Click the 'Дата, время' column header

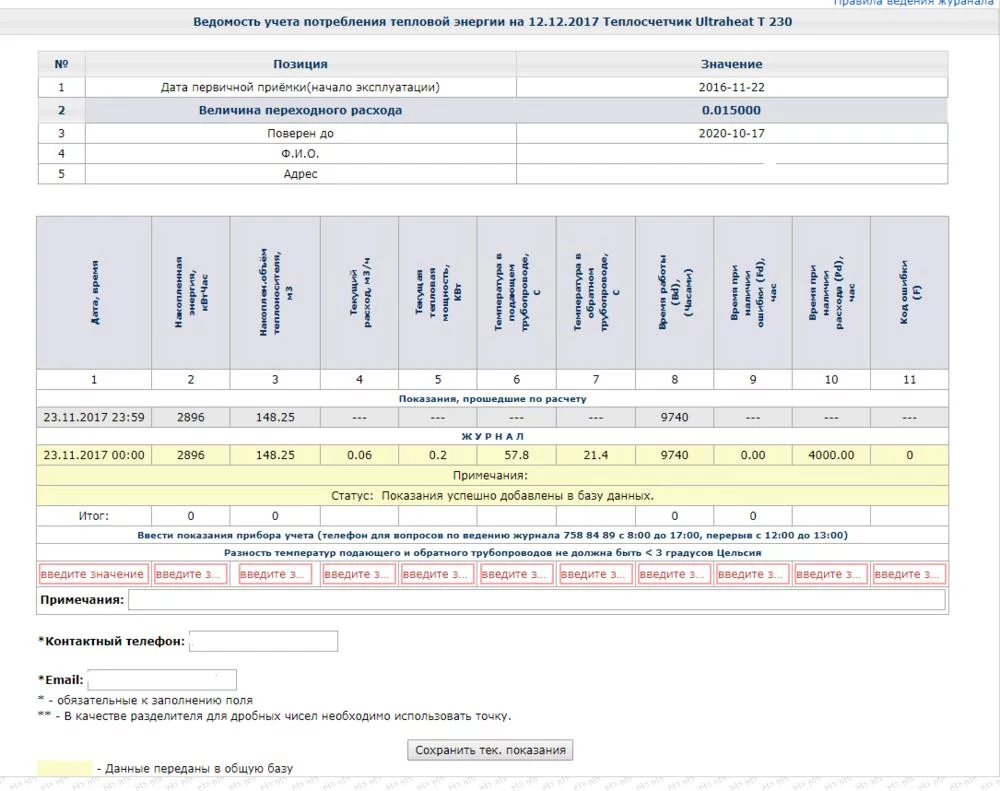[94, 293]
